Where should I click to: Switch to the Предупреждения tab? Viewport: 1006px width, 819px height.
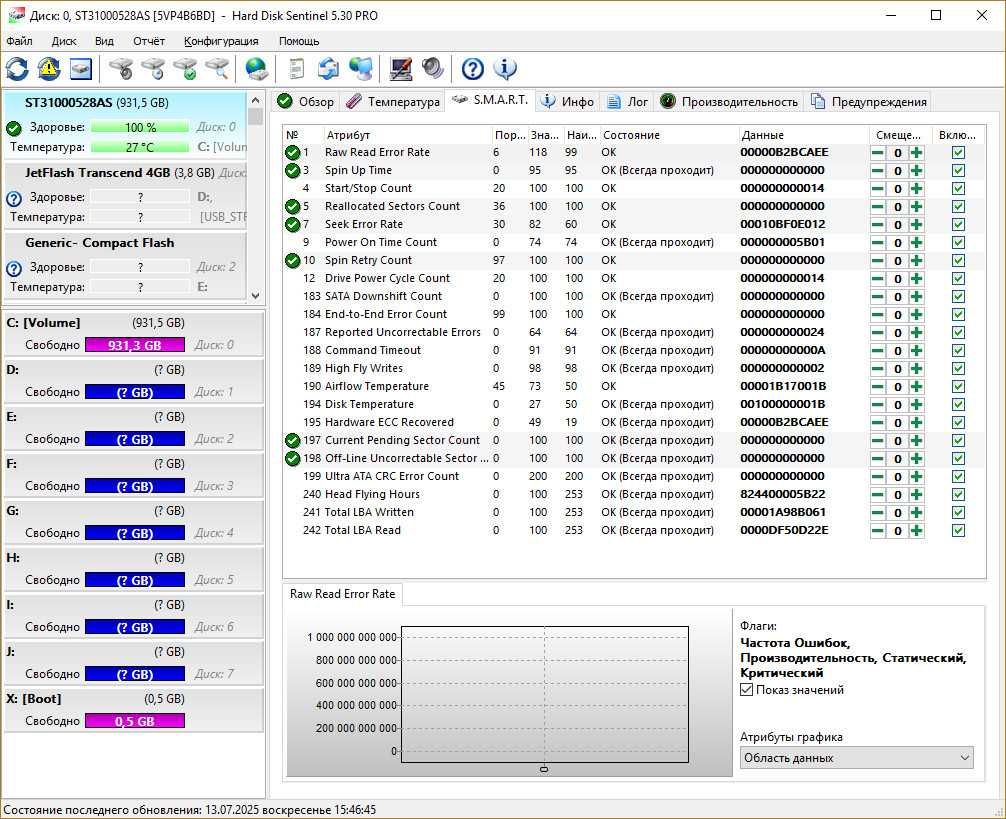[869, 101]
